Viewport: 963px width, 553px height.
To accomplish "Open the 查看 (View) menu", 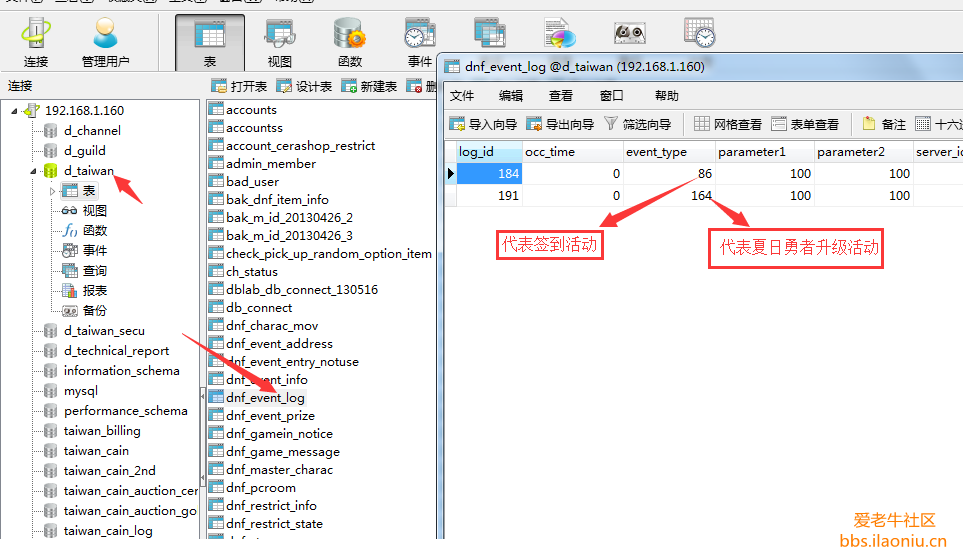I will (x=561, y=96).
